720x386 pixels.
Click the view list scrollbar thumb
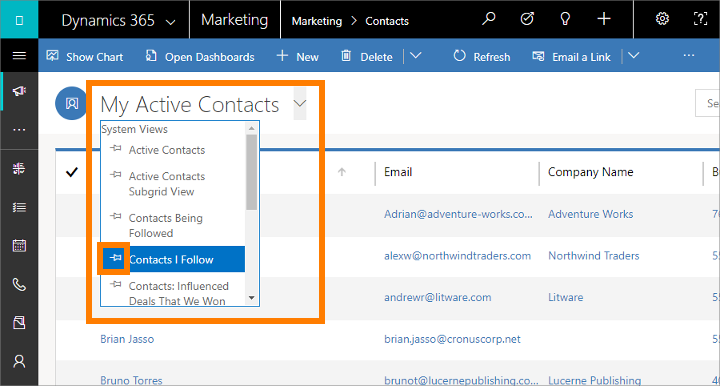coord(251,172)
